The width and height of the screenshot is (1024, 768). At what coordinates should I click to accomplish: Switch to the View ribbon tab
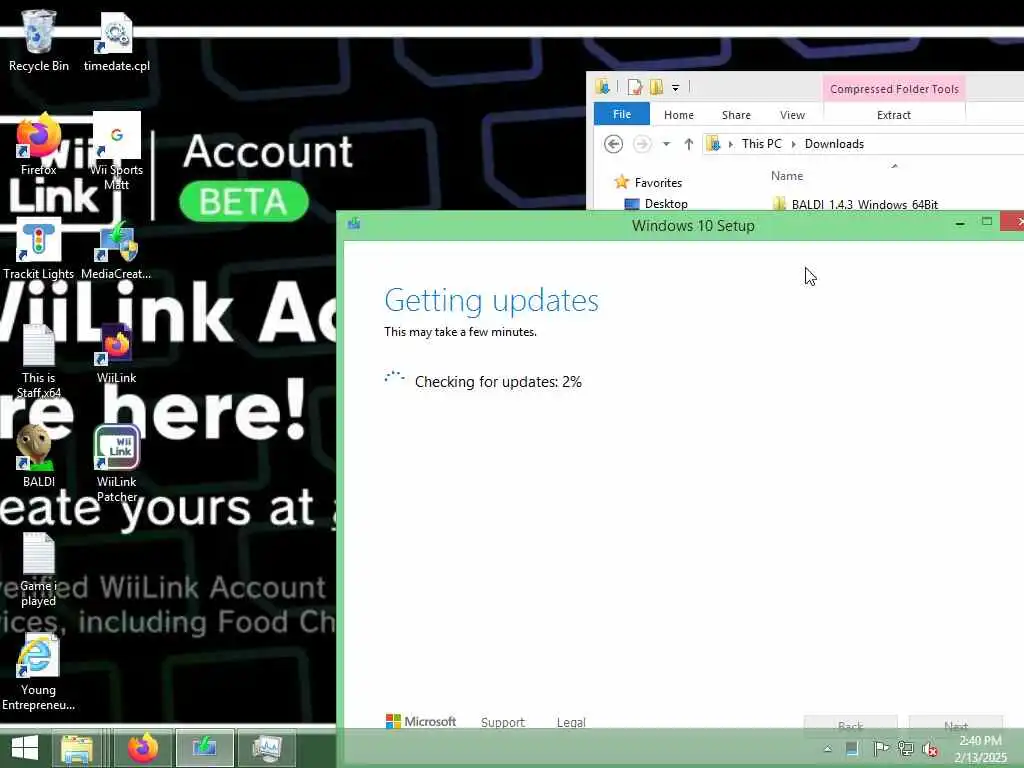coord(792,115)
